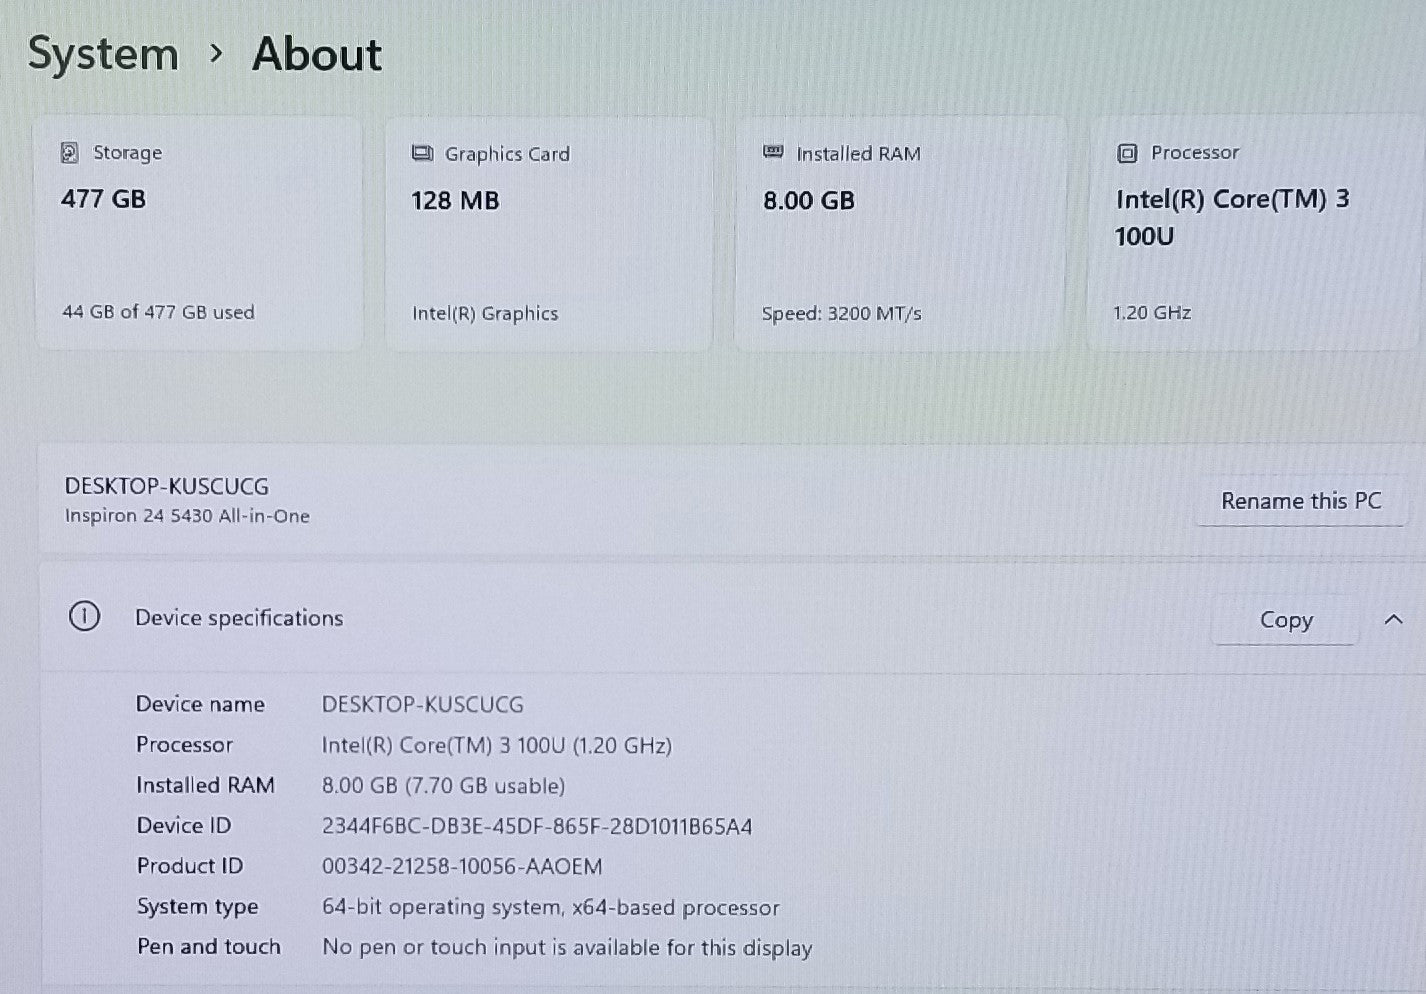Click the Pen and touch value text

[x=567, y=947]
